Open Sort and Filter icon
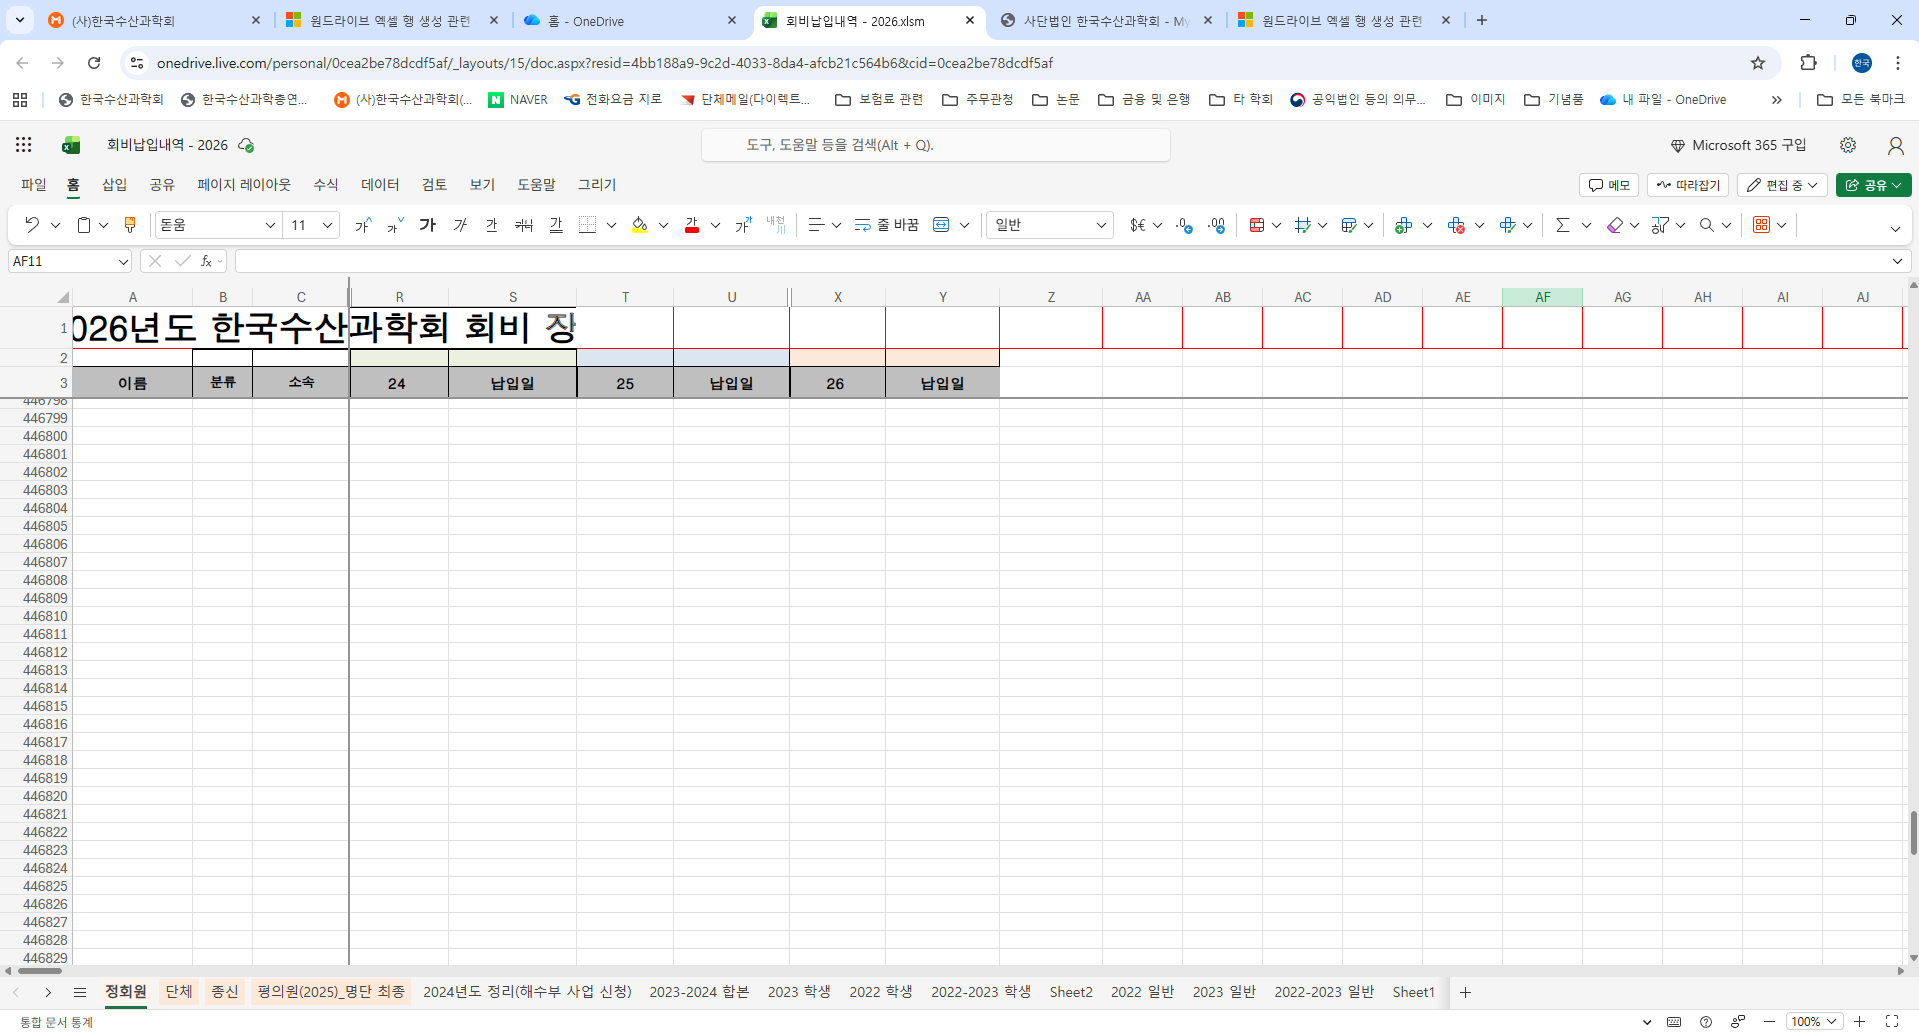 [1661, 225]
